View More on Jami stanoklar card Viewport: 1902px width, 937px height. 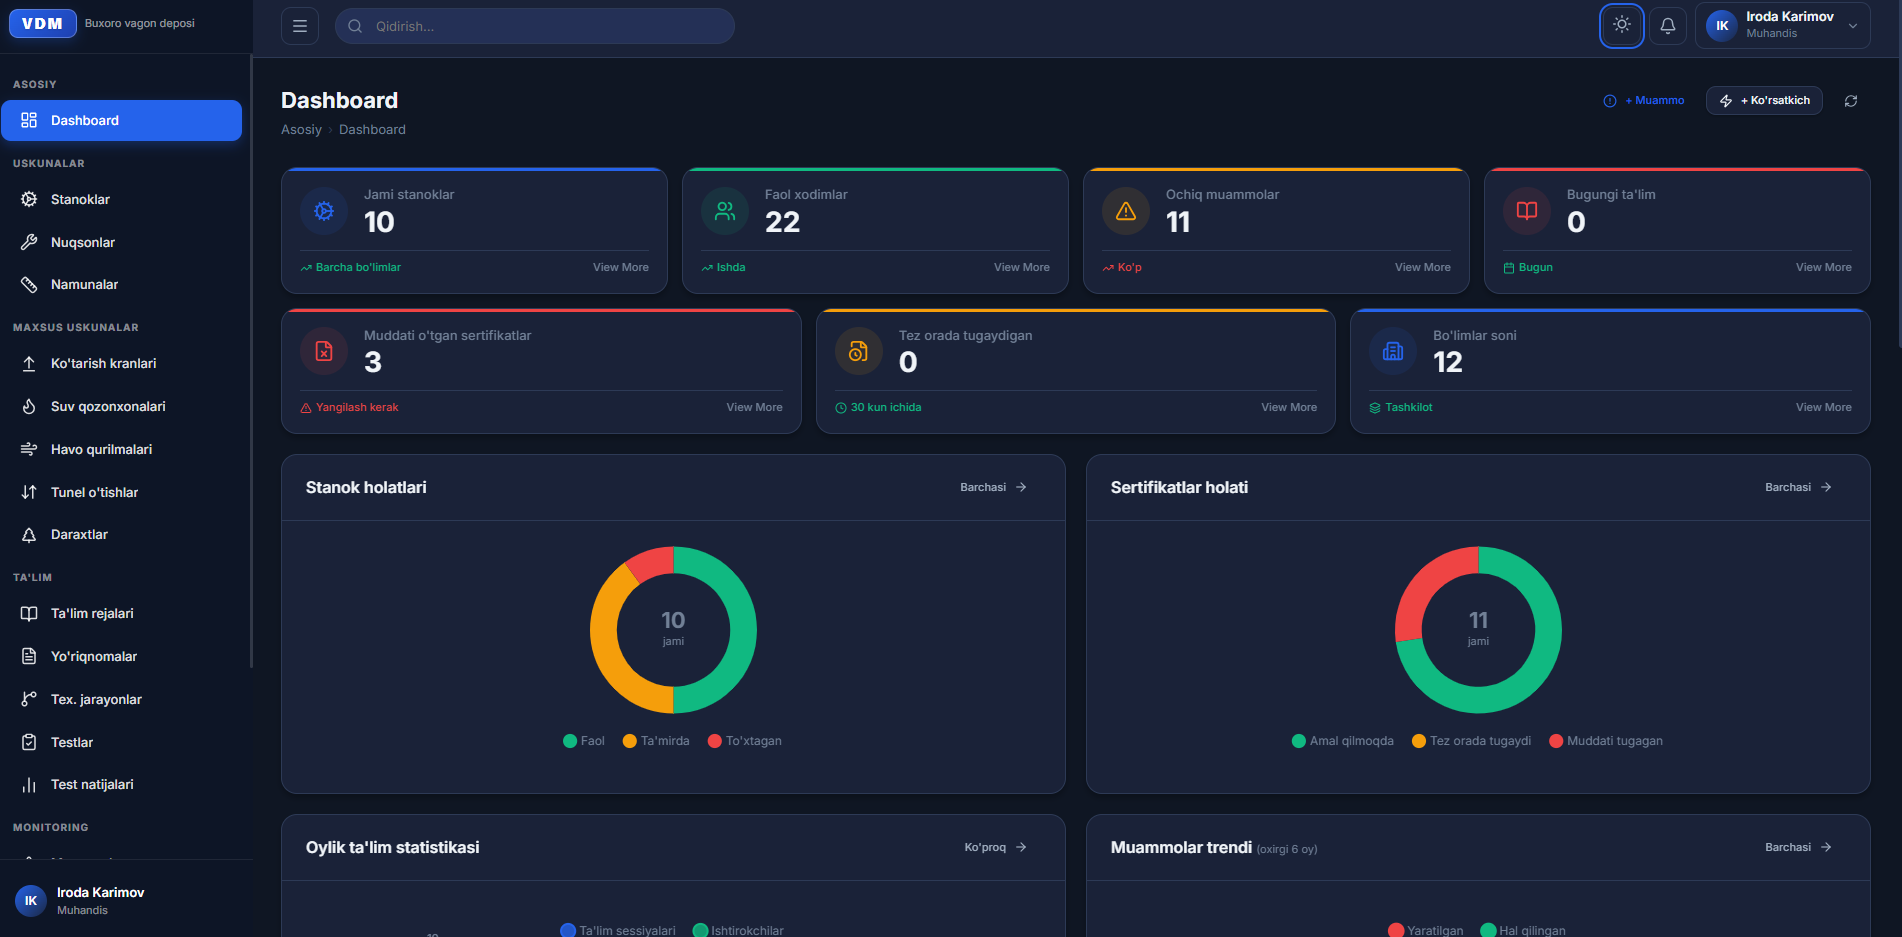click(x=621, y=267)
